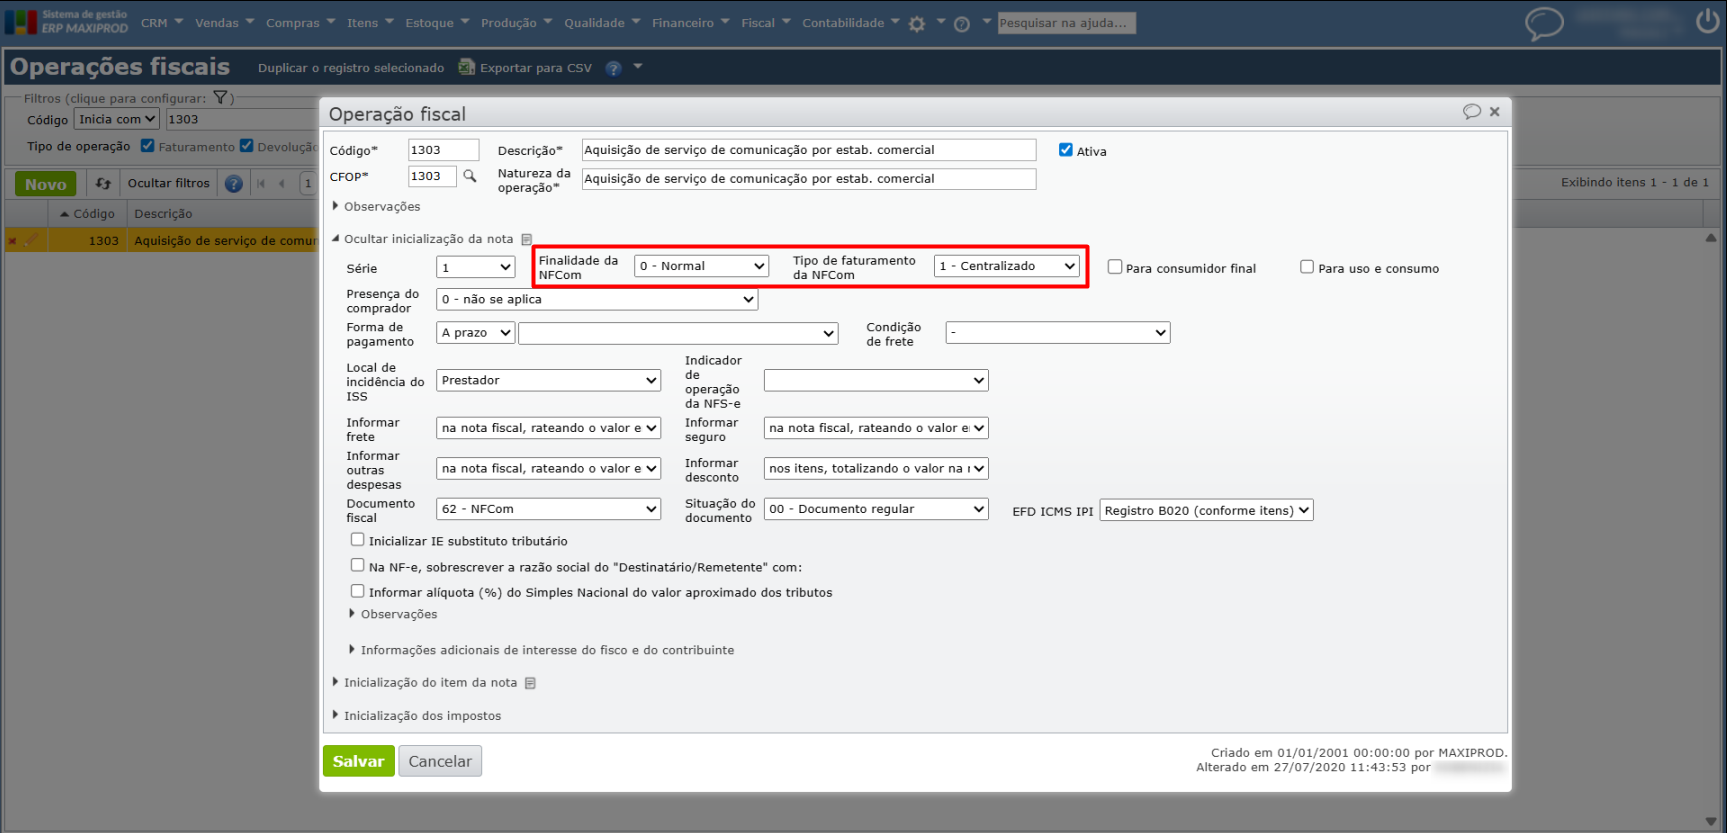Click the Salvar button
Screen dimensions: 1727x833
[358, 761]
